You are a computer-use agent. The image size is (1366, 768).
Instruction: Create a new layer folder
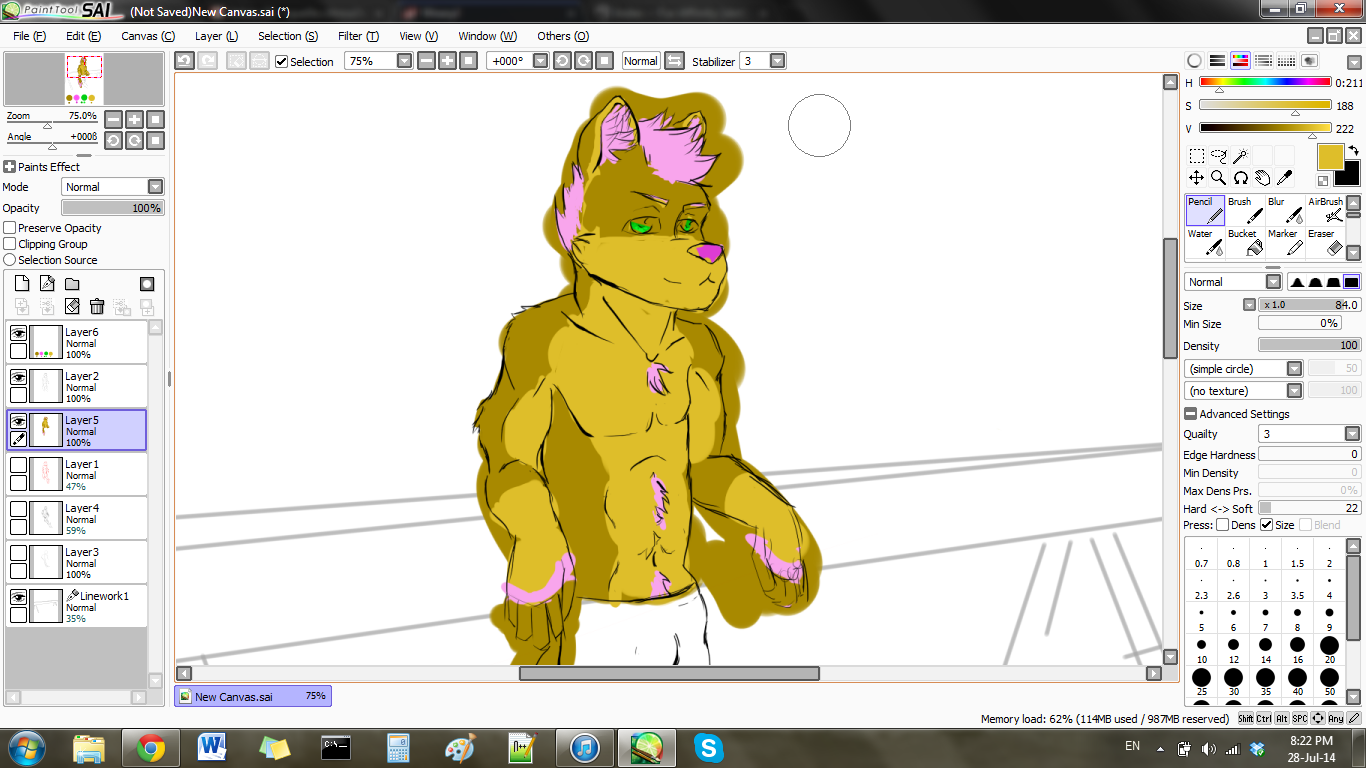pos(72,284)
